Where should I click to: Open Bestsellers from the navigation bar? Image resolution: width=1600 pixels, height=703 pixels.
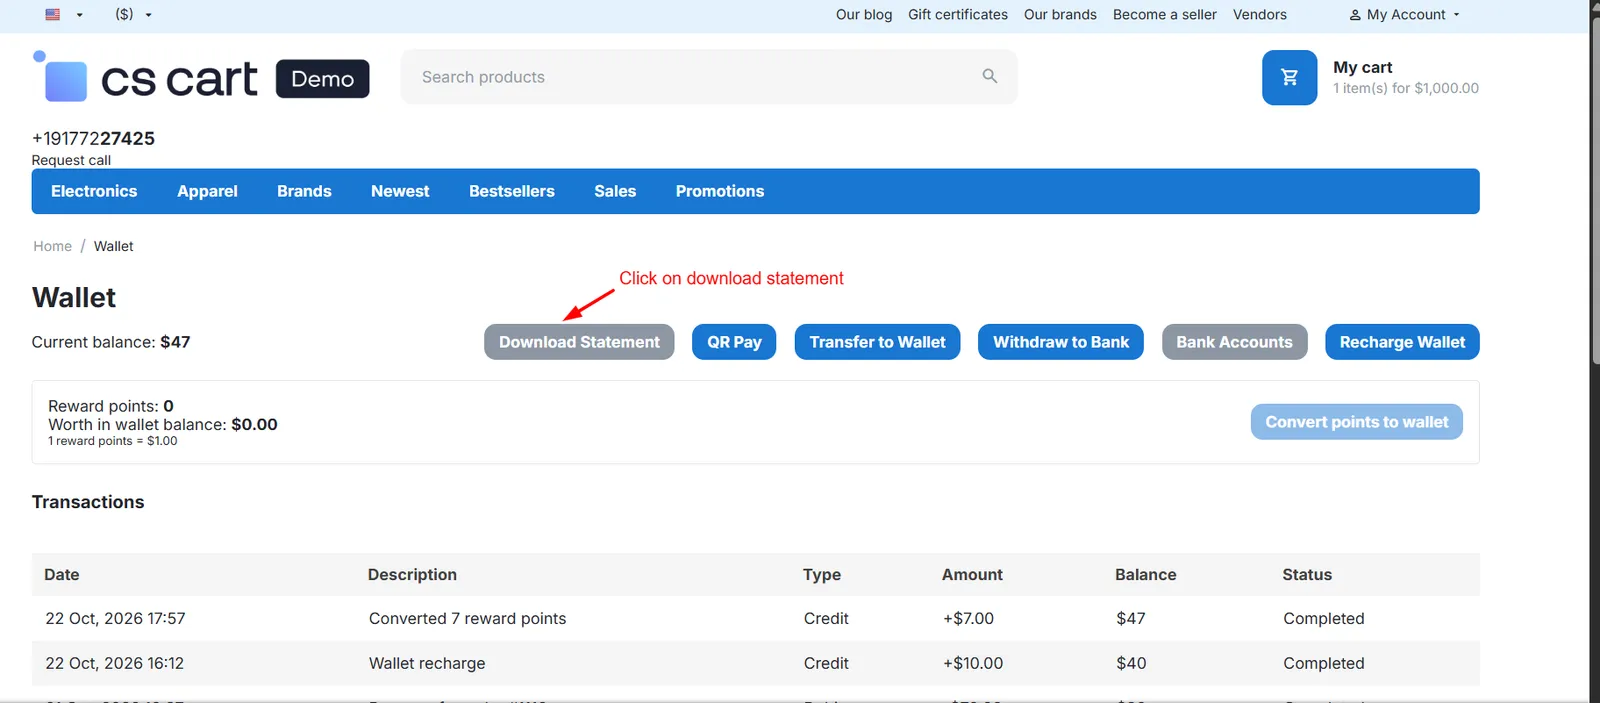point(511,191)
